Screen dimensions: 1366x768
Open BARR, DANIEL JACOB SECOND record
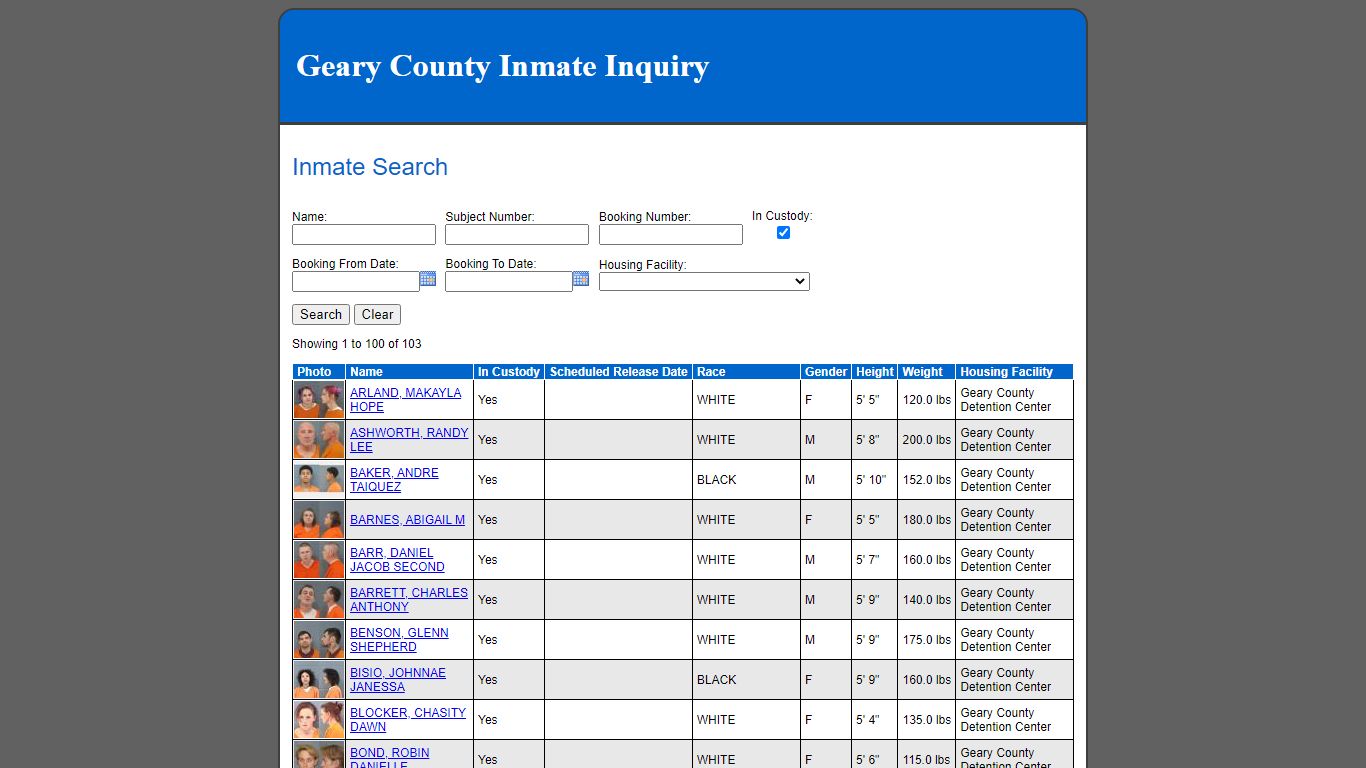397,560
